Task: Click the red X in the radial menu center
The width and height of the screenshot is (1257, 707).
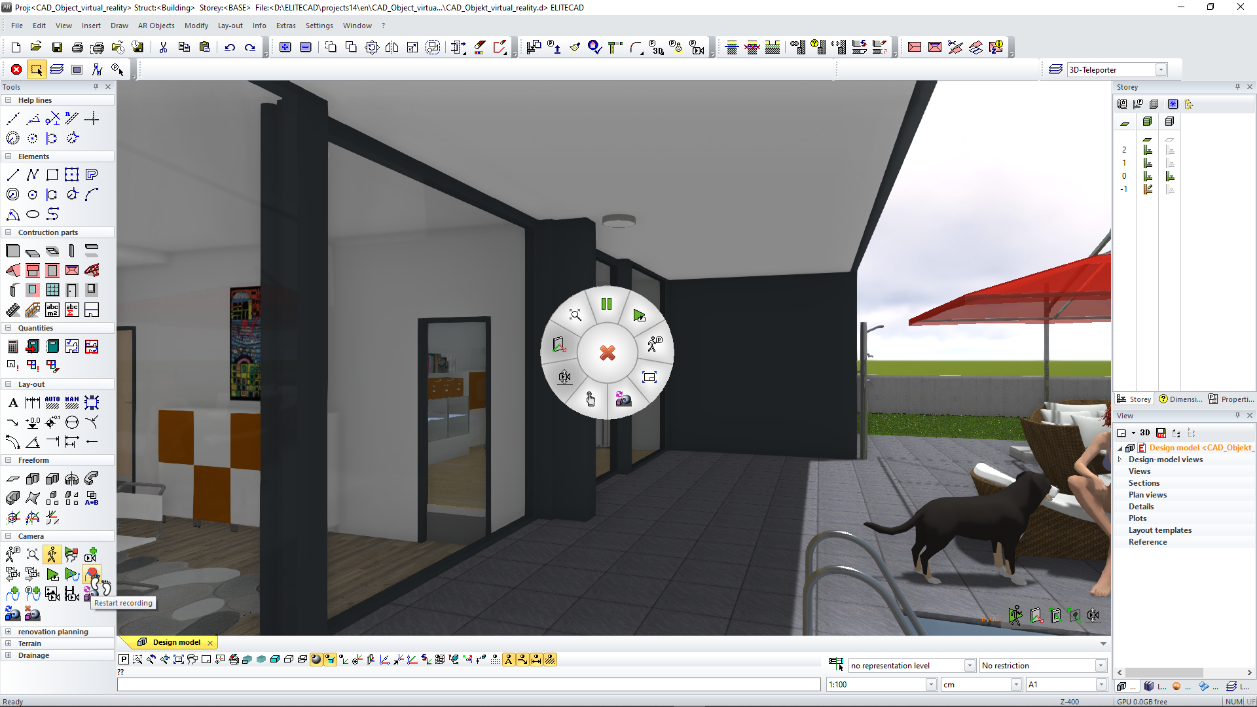Action: pos(607,352)
